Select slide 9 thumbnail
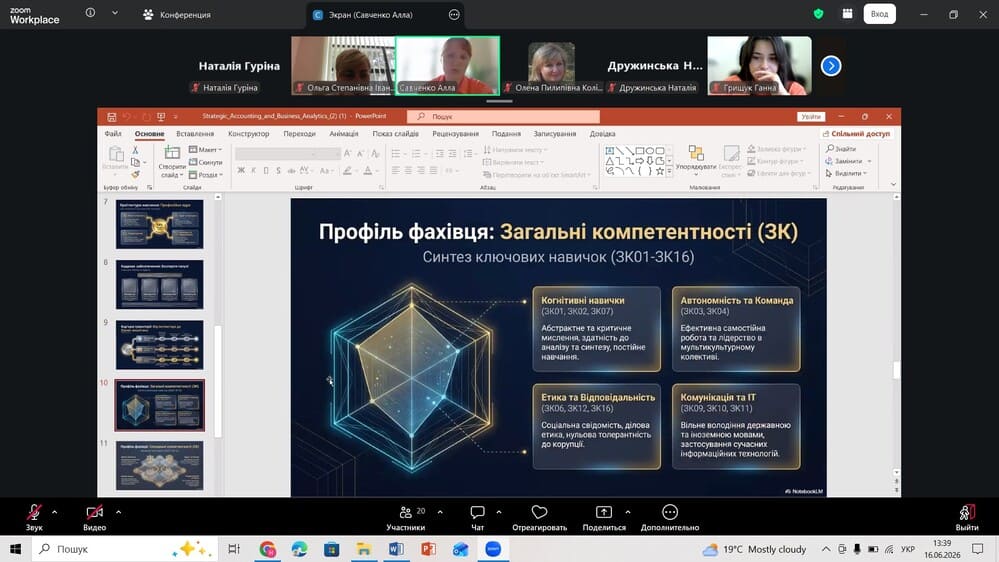 pos(160,345)
